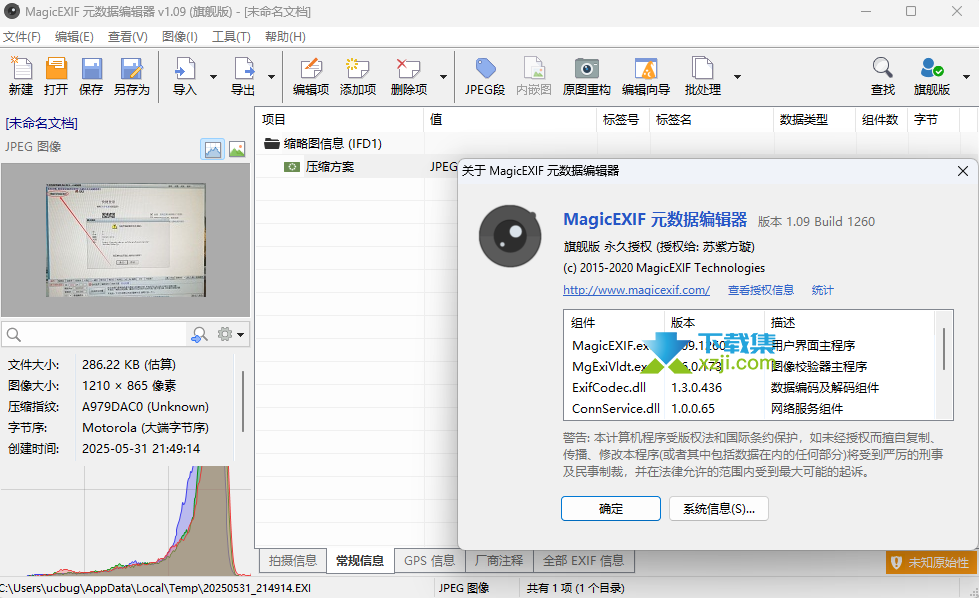Click the 压缩方案 row icon
This screenshot has height=598, width=979.
point(292,167)
